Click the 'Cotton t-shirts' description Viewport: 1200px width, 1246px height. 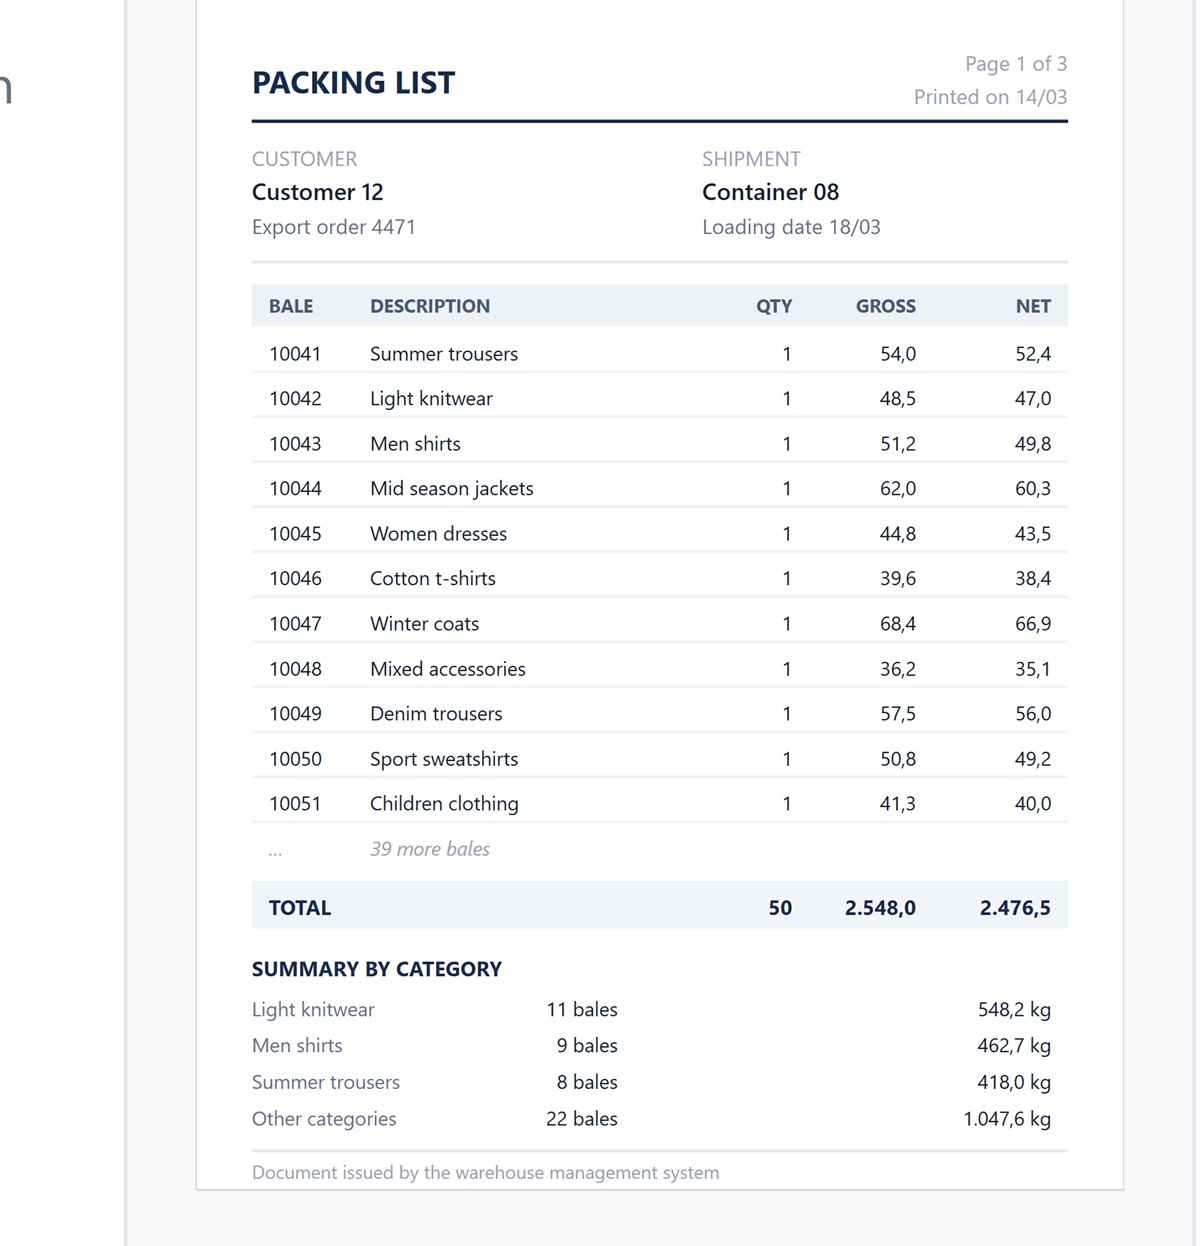pos(433,579)
